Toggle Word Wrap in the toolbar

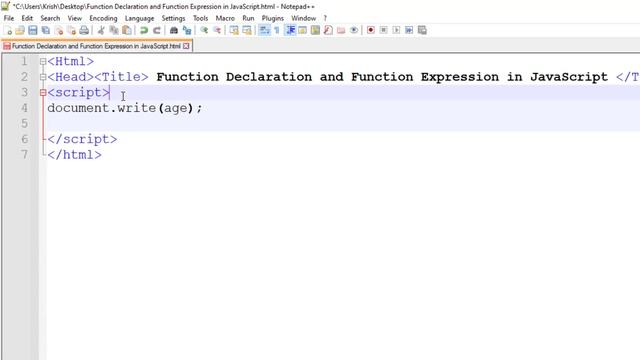[264, 30]
